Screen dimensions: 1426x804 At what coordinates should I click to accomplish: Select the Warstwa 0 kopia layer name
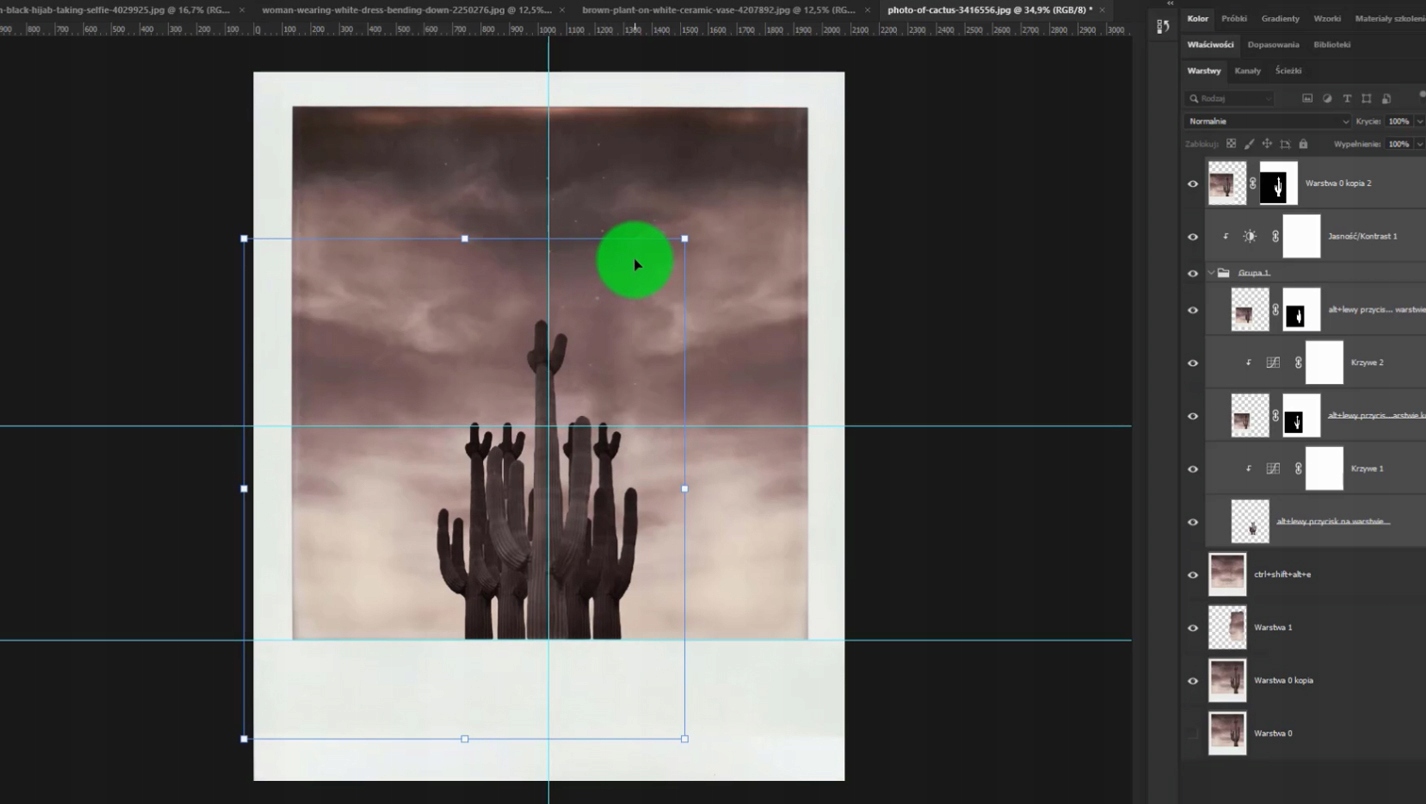click(1284, 681)
